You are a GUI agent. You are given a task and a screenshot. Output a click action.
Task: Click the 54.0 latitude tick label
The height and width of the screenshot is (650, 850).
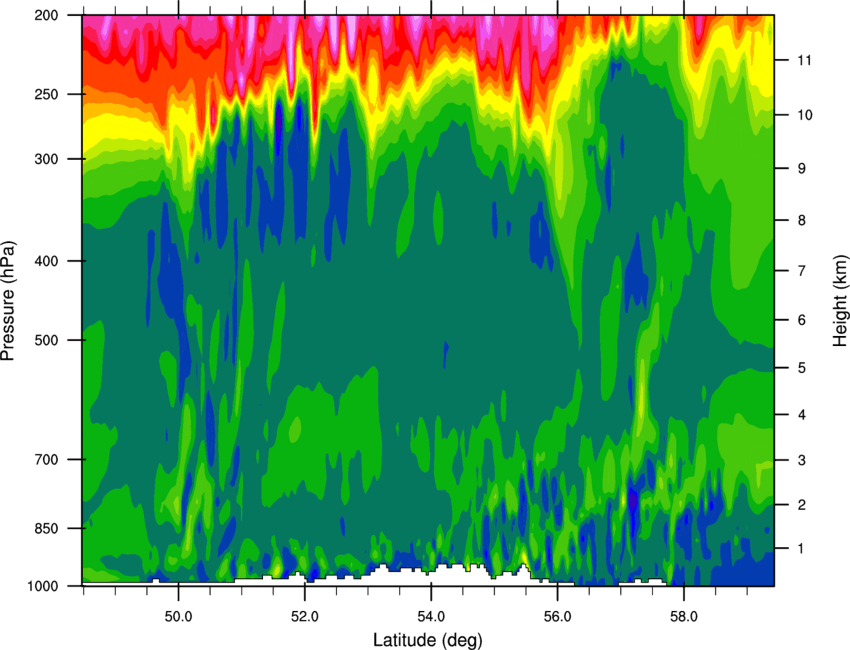click(x=432, y=616)
